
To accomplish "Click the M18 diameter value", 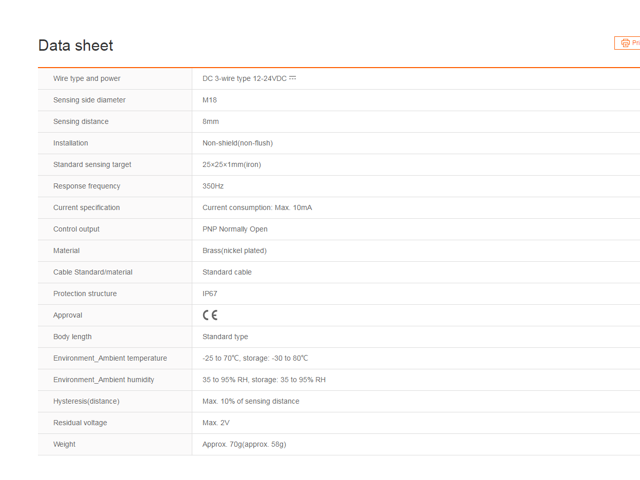I will click(210, 100).
